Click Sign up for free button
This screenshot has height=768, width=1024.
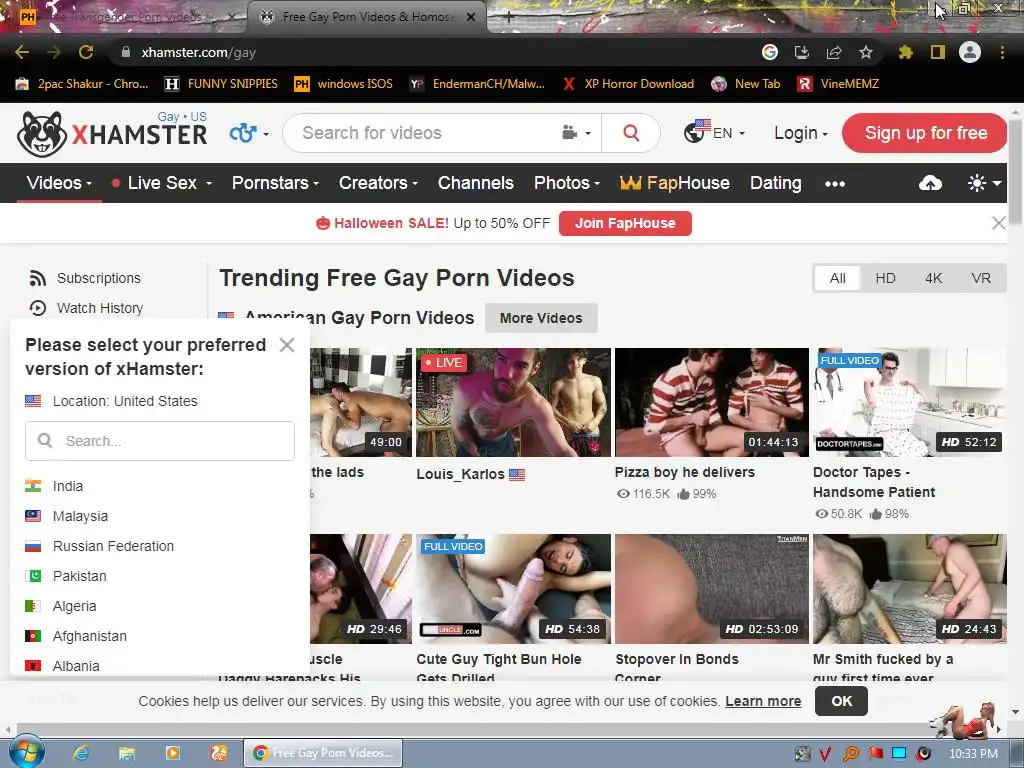tap(925, 133)
